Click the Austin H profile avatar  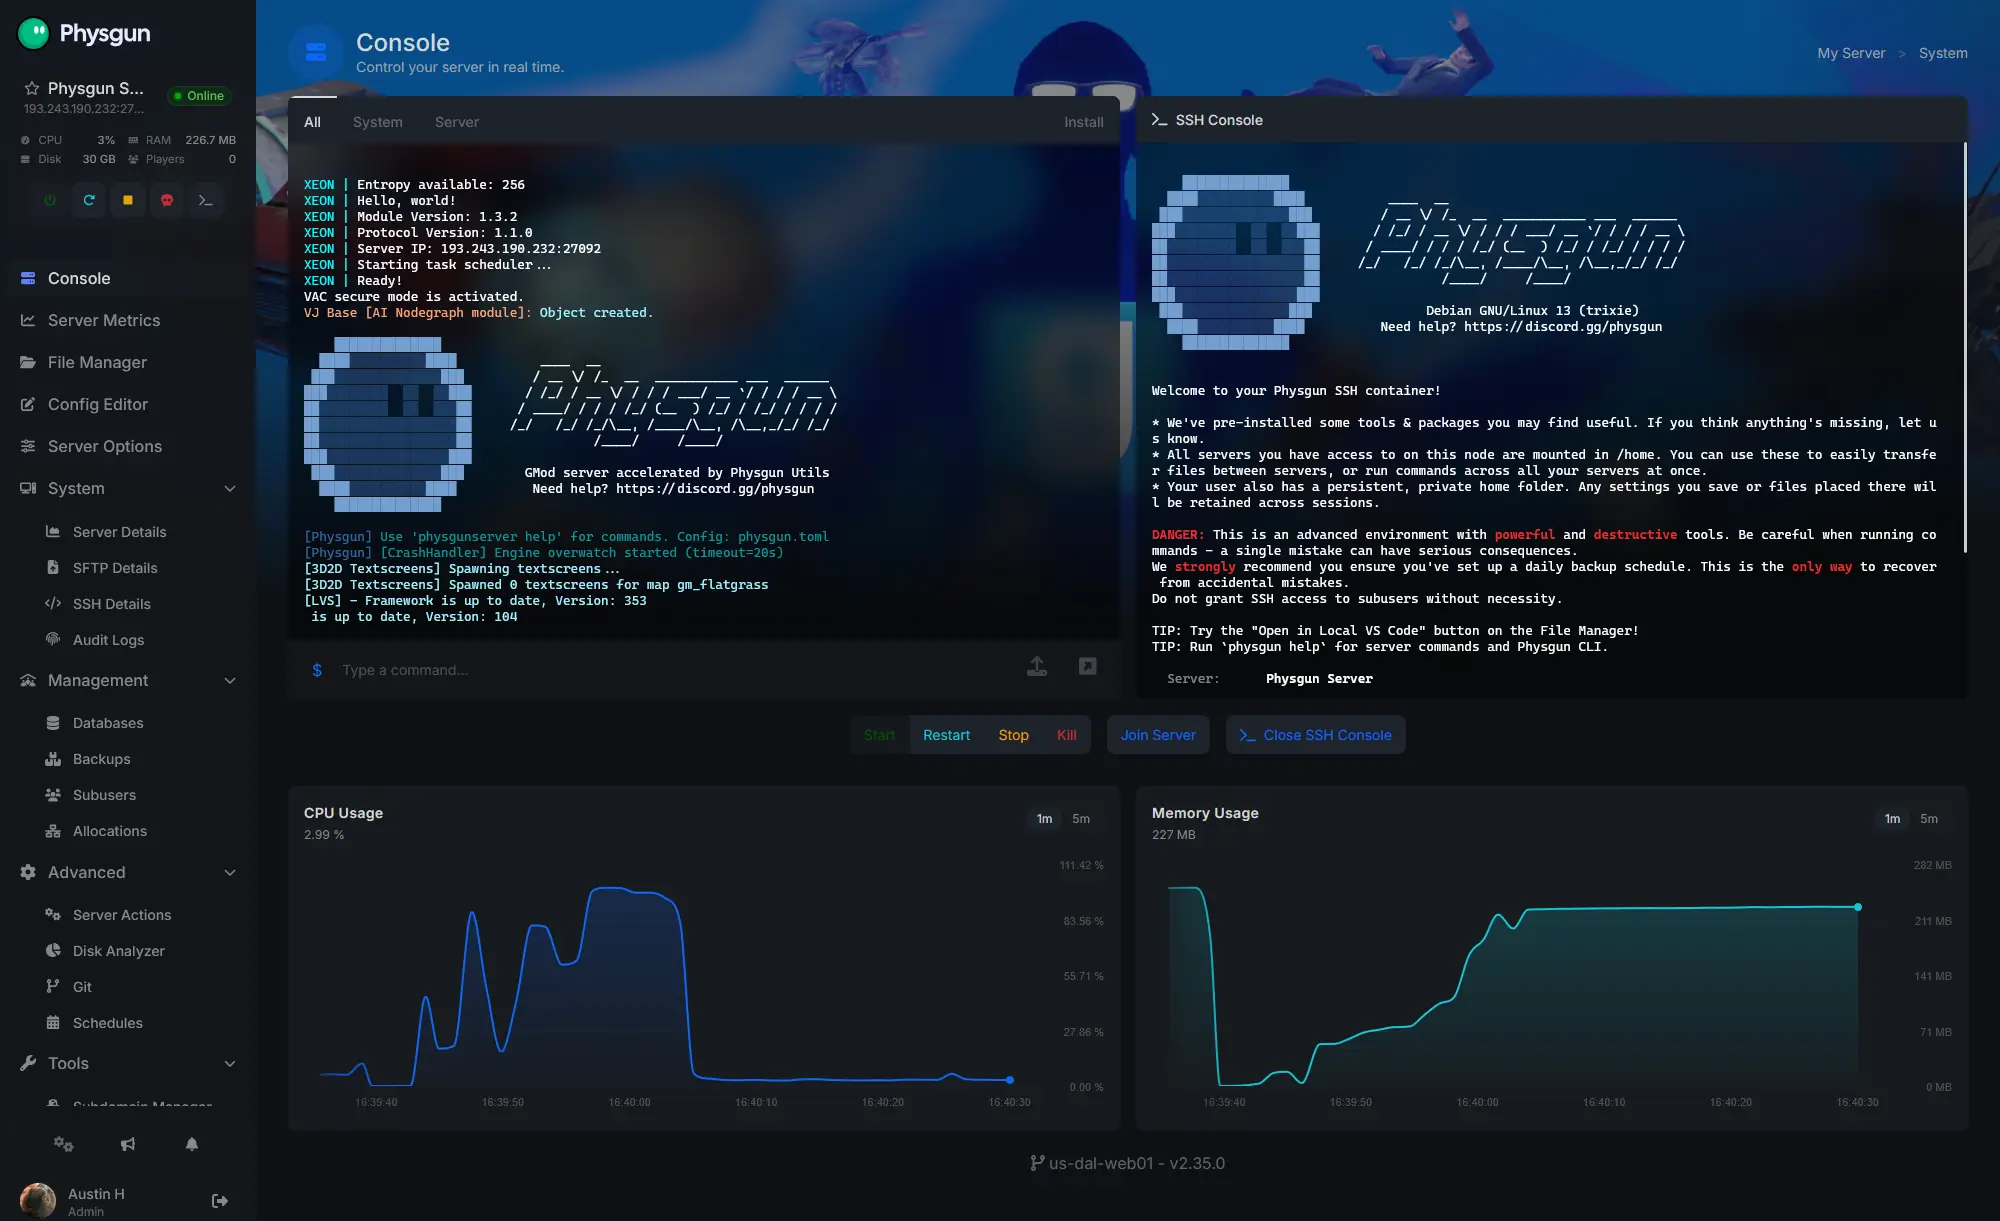38,1201
